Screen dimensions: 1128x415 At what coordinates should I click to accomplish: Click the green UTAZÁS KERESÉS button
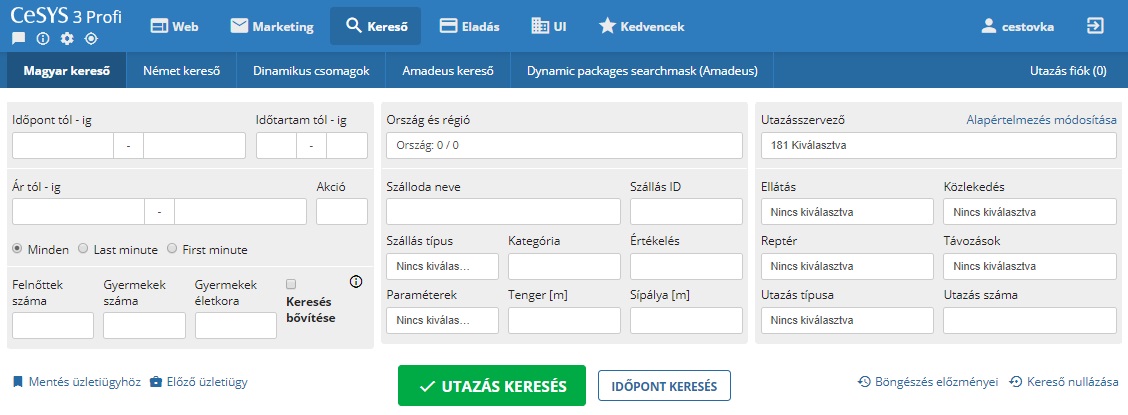click(x=492, y=386)
